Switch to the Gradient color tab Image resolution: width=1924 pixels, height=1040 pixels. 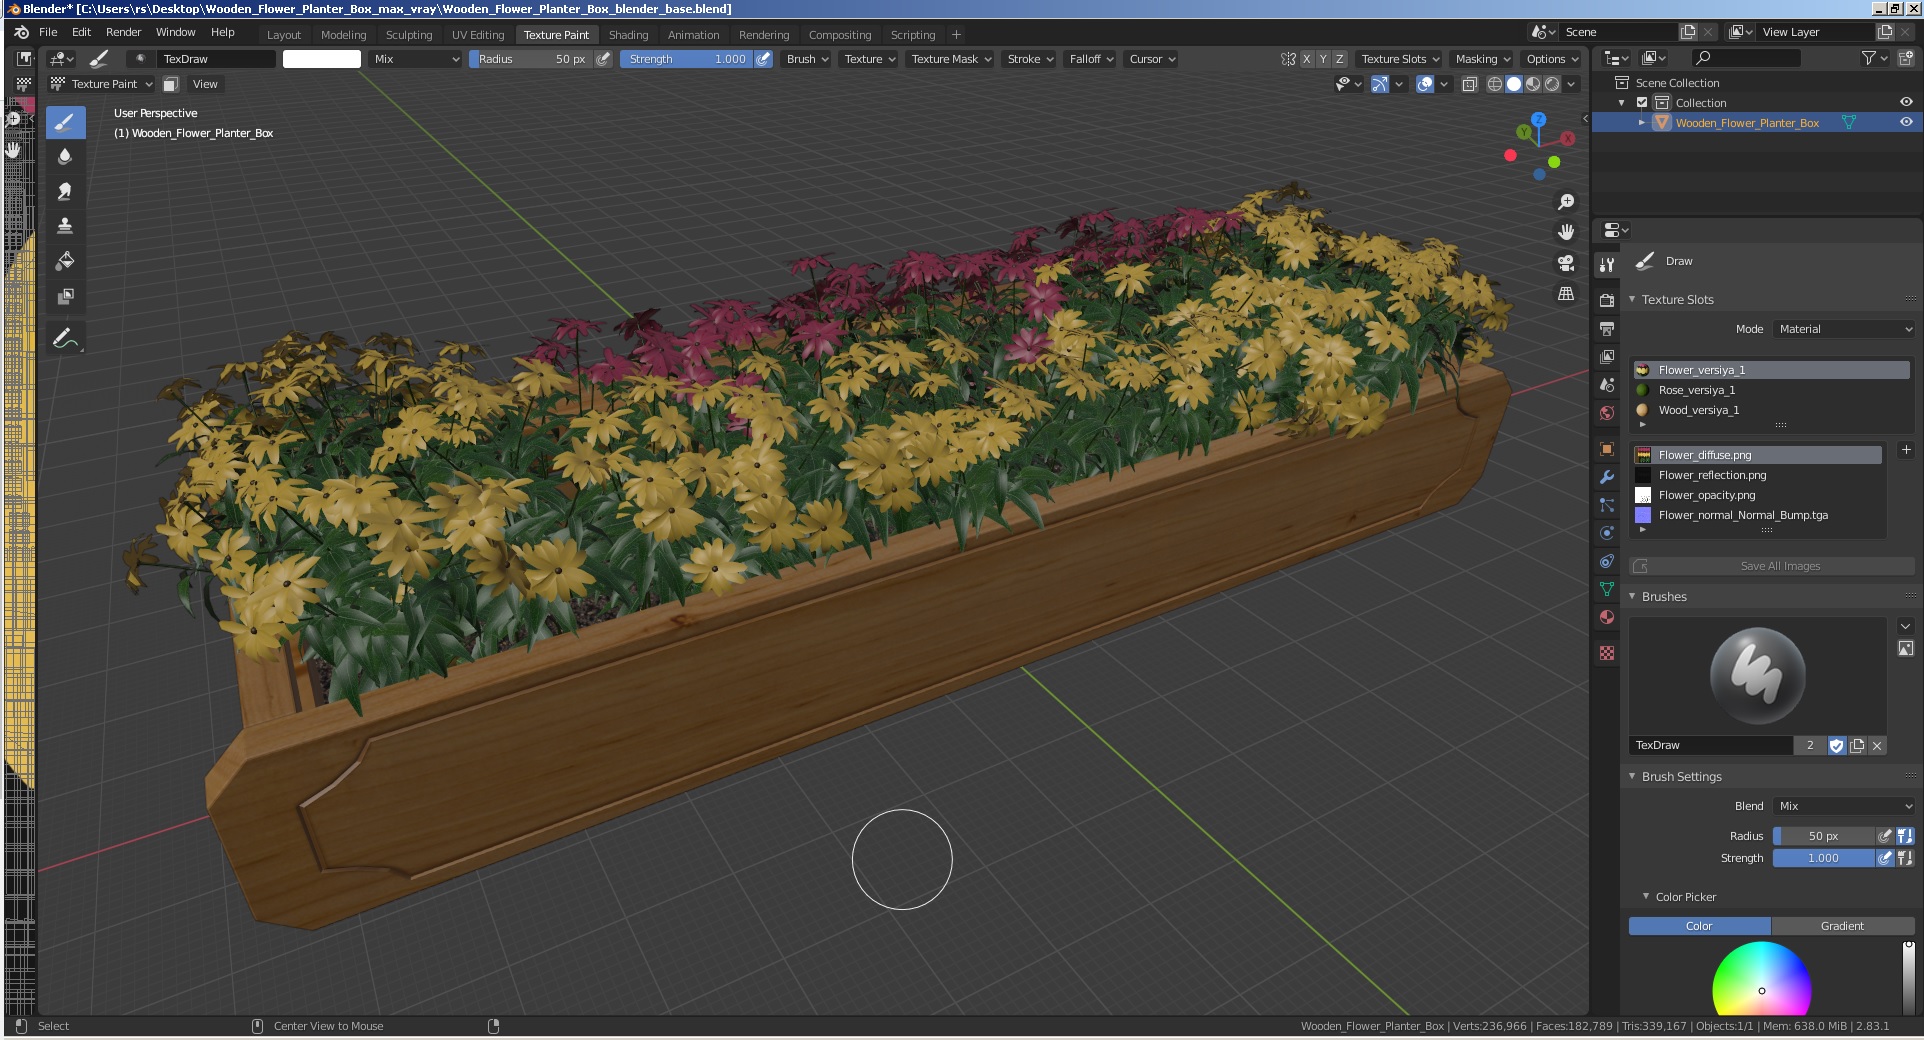coord(1842,926)
